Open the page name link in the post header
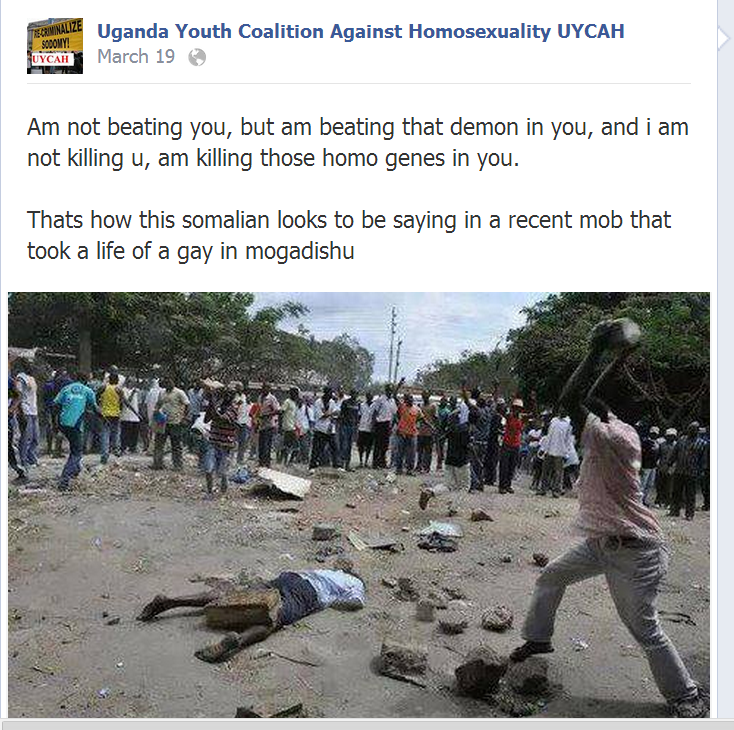Screen dimensions: 734x730 [360, 31]
